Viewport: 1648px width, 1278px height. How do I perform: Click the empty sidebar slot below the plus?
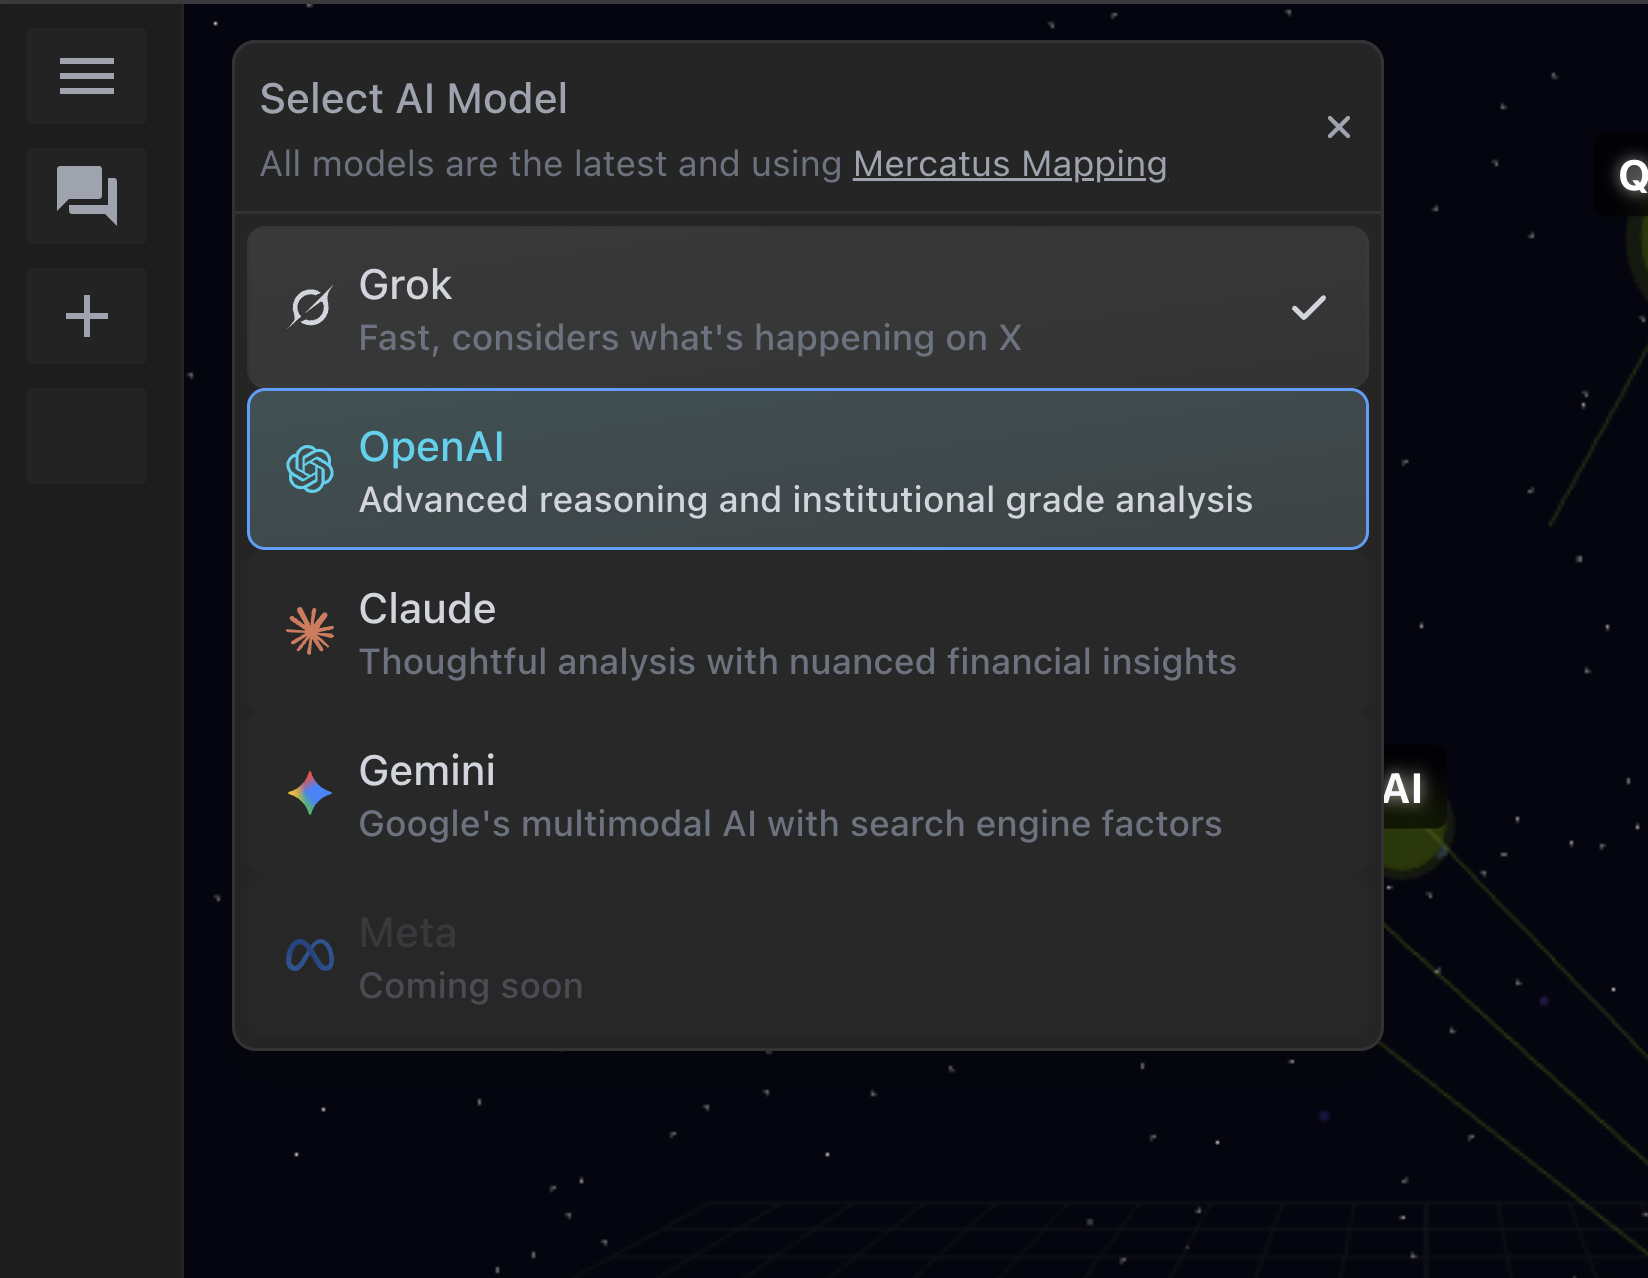(x=86, y=436)
